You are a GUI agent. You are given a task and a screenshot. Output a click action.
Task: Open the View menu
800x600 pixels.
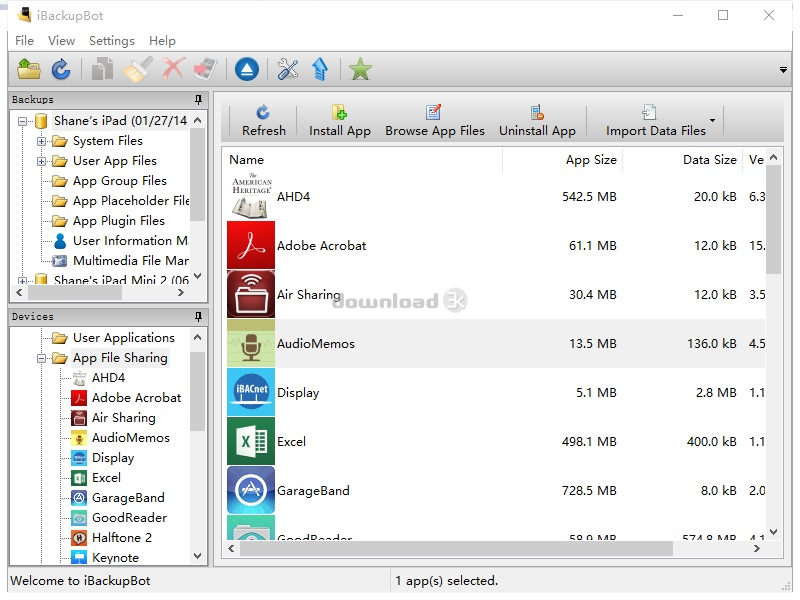tap(61, 40)
